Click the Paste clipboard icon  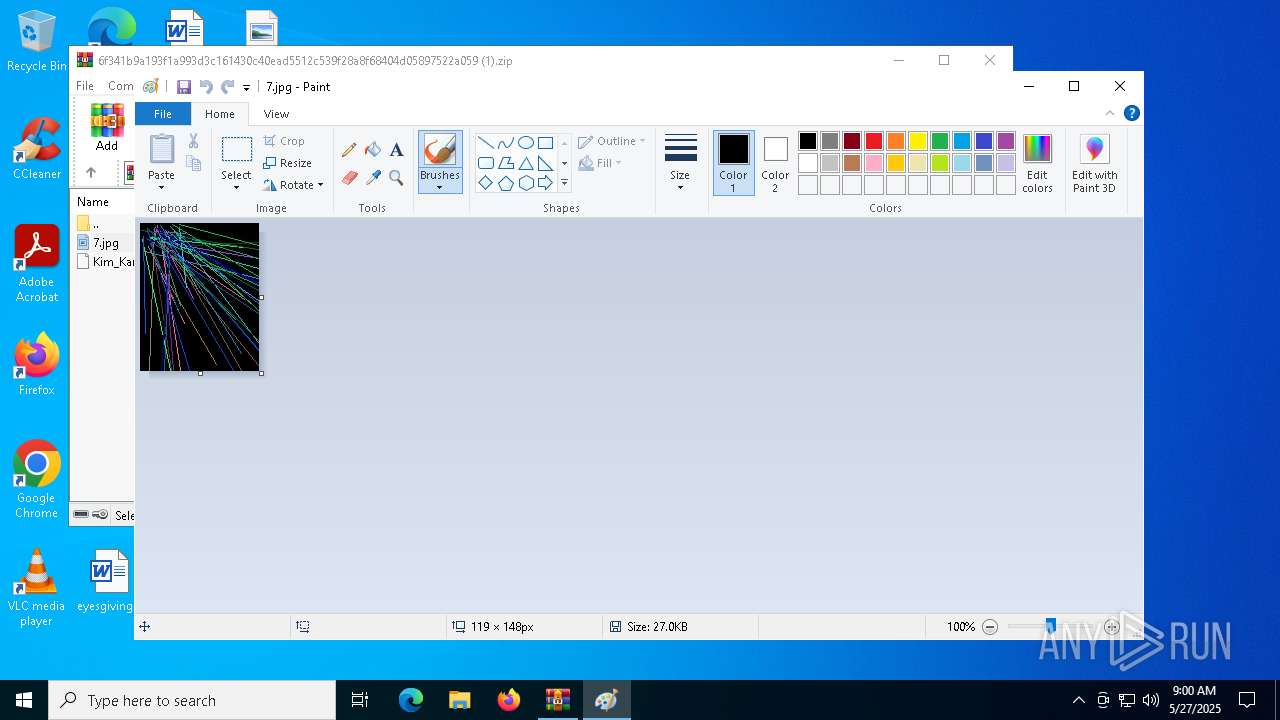161,149
